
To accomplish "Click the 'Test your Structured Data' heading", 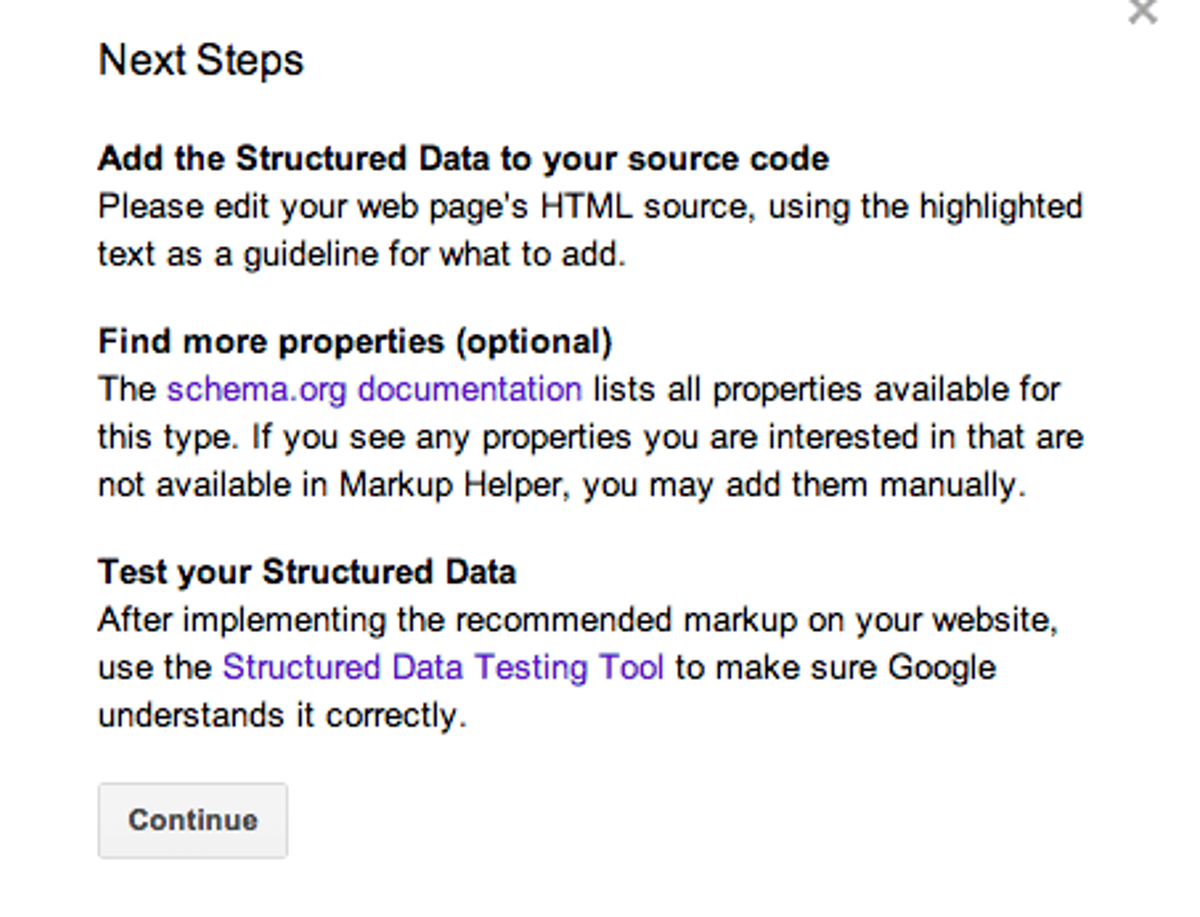I will click(x=307, y=573).
